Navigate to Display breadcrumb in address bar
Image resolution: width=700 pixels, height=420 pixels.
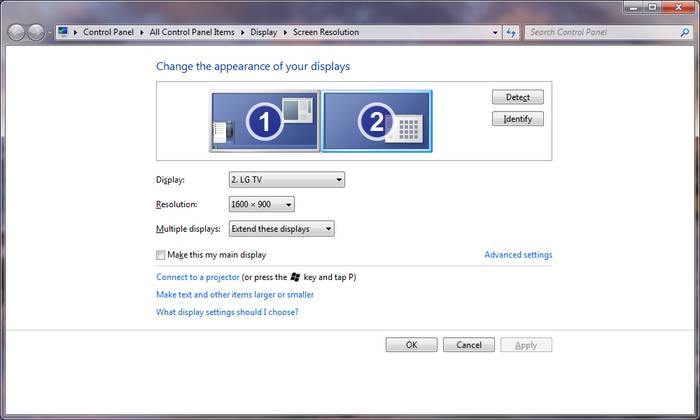pyautogui.click(x=263, y=32)
